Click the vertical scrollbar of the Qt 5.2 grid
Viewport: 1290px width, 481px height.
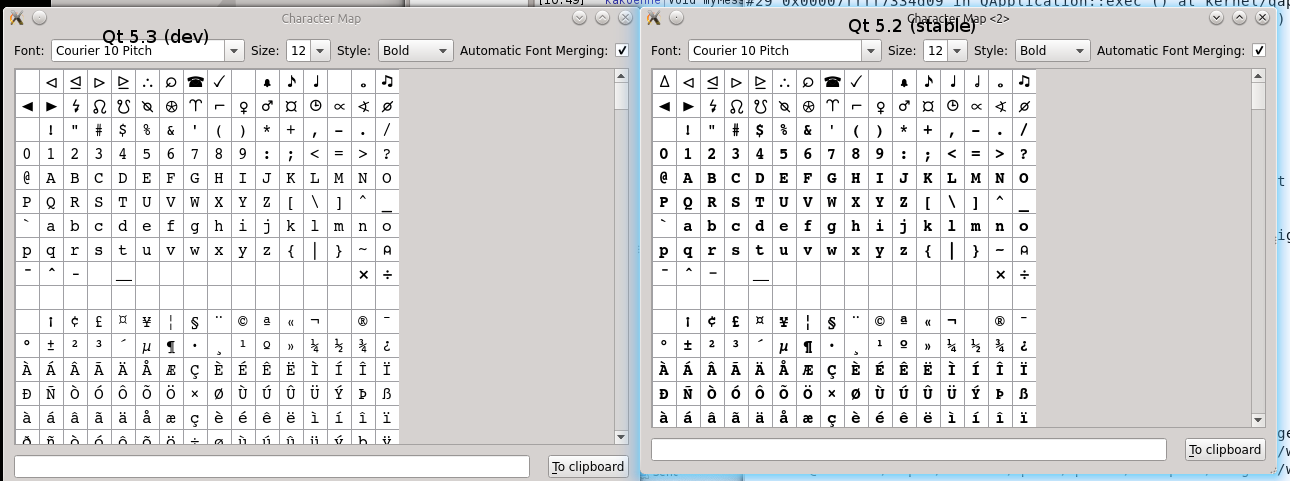coord(1258,250)
